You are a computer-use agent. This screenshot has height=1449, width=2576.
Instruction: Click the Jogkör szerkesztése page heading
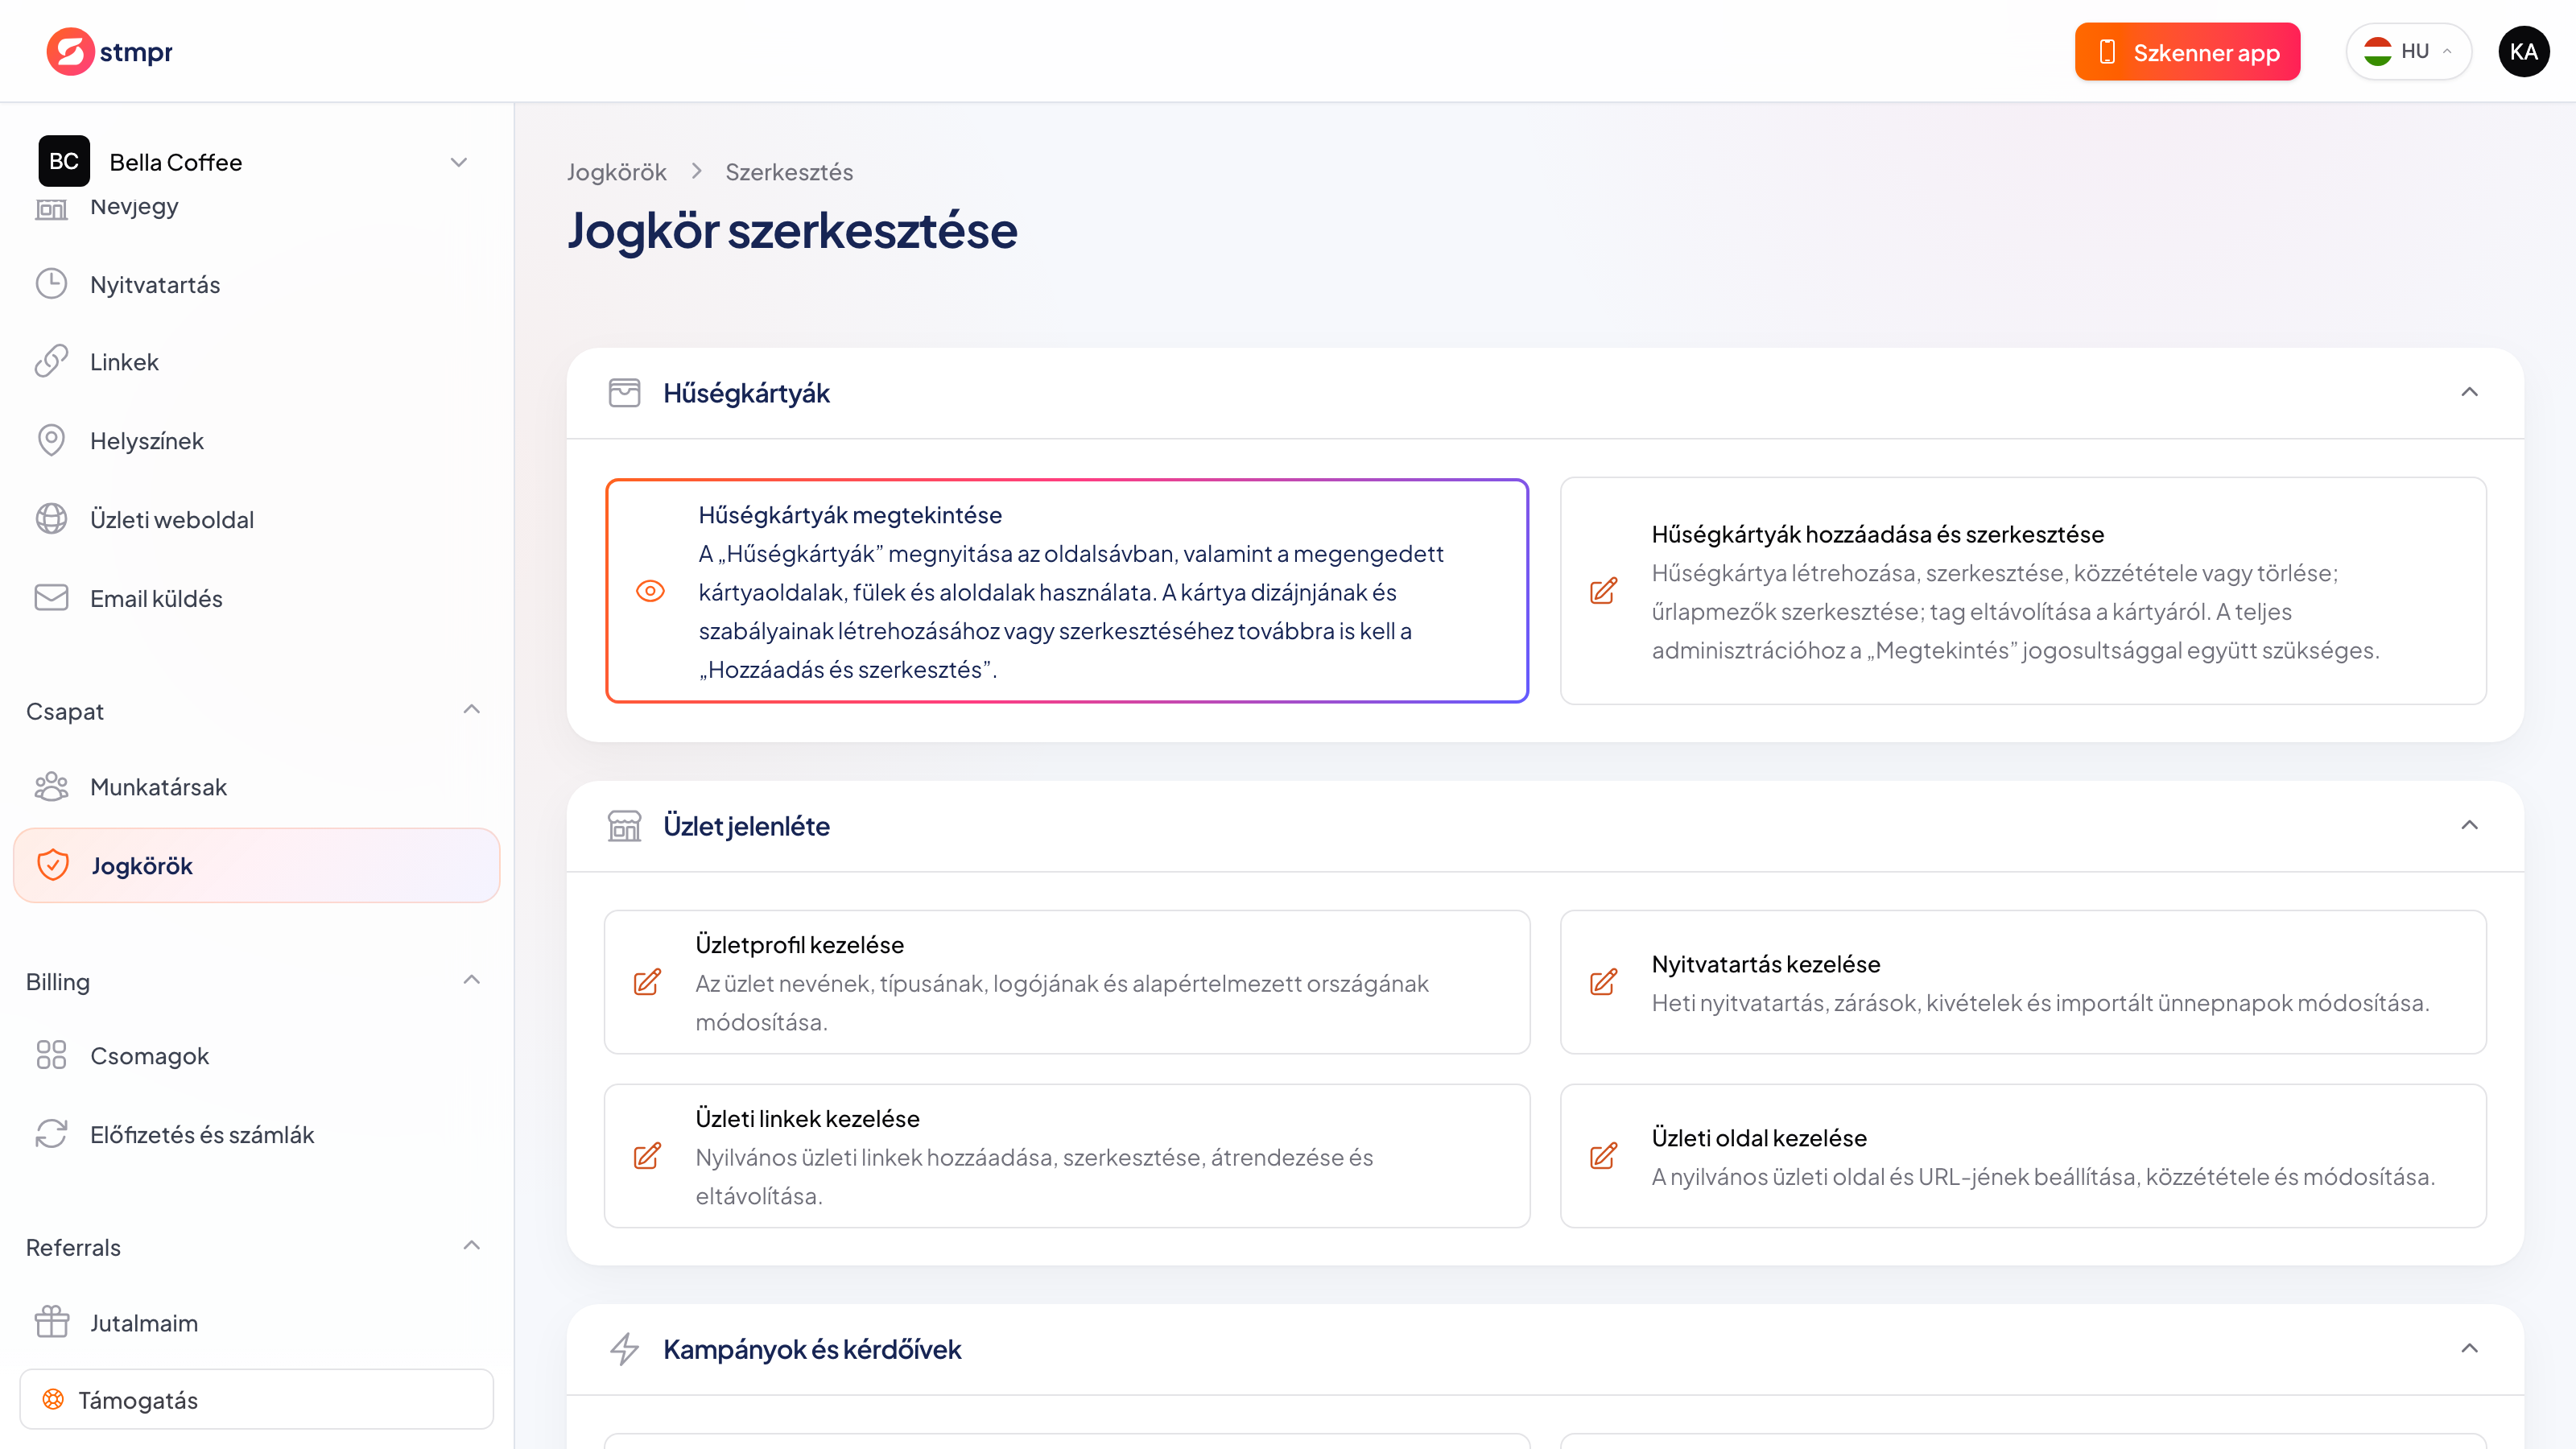792,231
